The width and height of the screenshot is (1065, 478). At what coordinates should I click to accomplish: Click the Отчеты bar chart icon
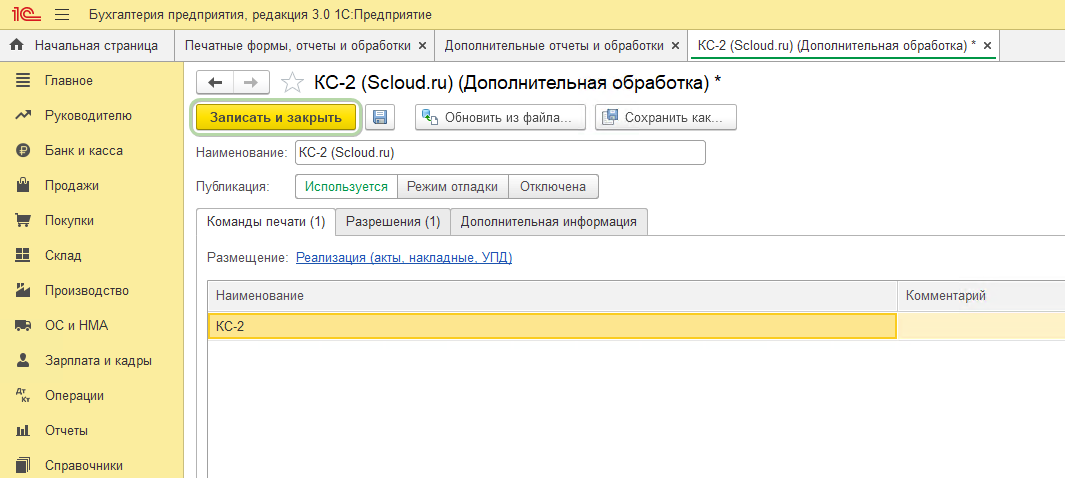[x=23, y=430]
